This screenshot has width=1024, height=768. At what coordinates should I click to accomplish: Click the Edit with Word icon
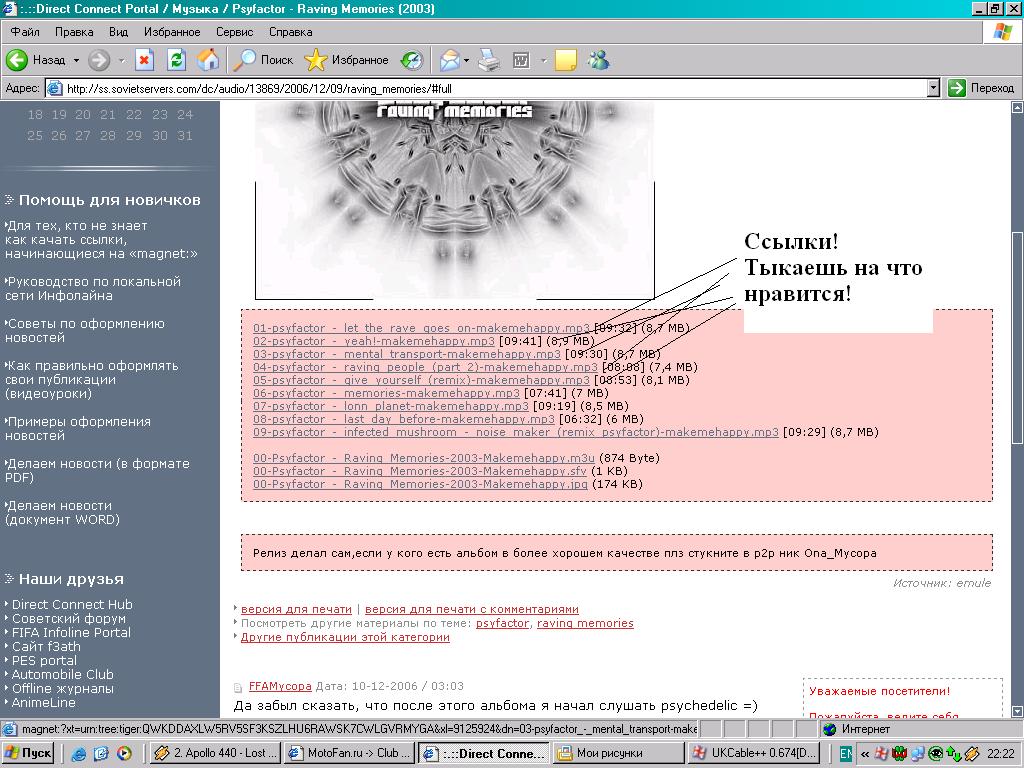click(521, 60)
